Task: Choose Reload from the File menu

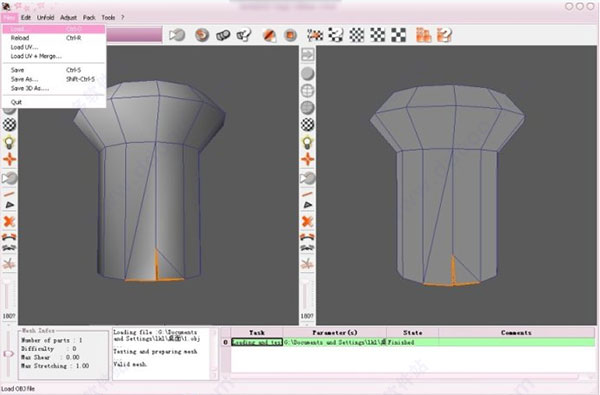Action: 54,38
